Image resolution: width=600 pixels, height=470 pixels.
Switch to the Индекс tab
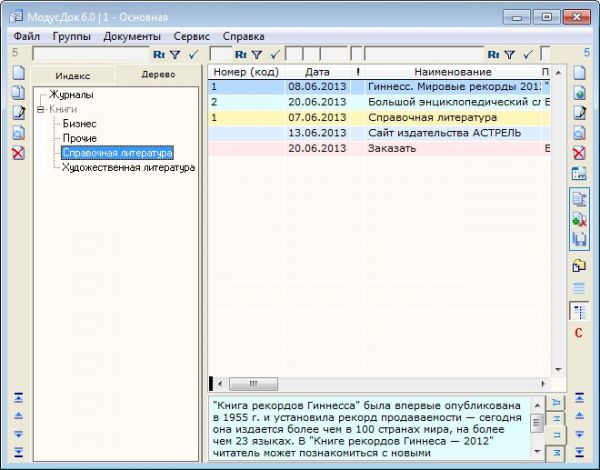(72, 75)
